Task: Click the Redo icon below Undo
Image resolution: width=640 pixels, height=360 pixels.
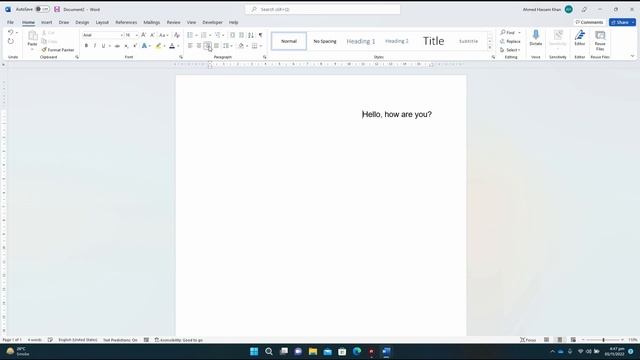Action: coord(11,41)
